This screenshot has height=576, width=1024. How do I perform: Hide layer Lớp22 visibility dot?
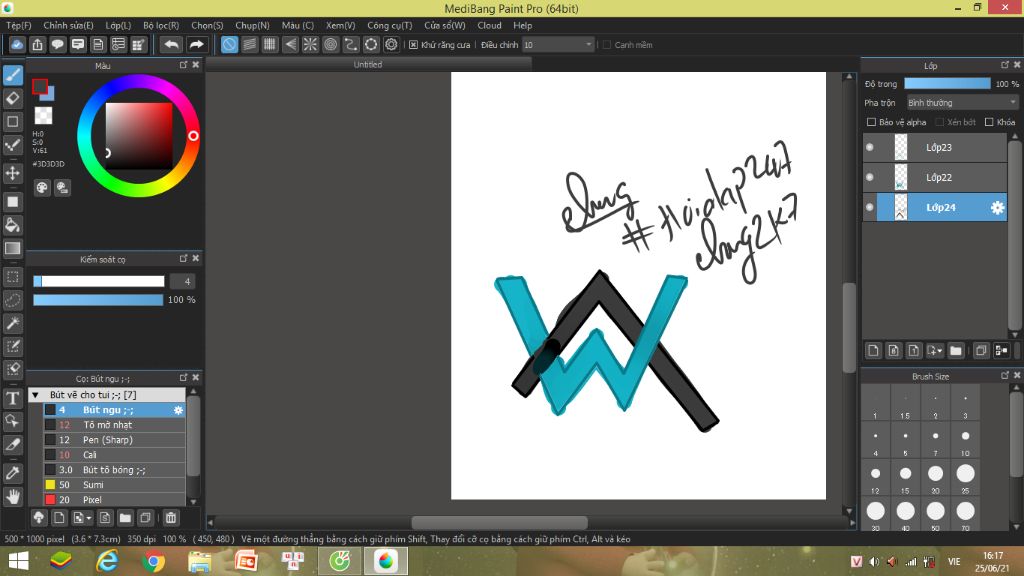point(870,178)
